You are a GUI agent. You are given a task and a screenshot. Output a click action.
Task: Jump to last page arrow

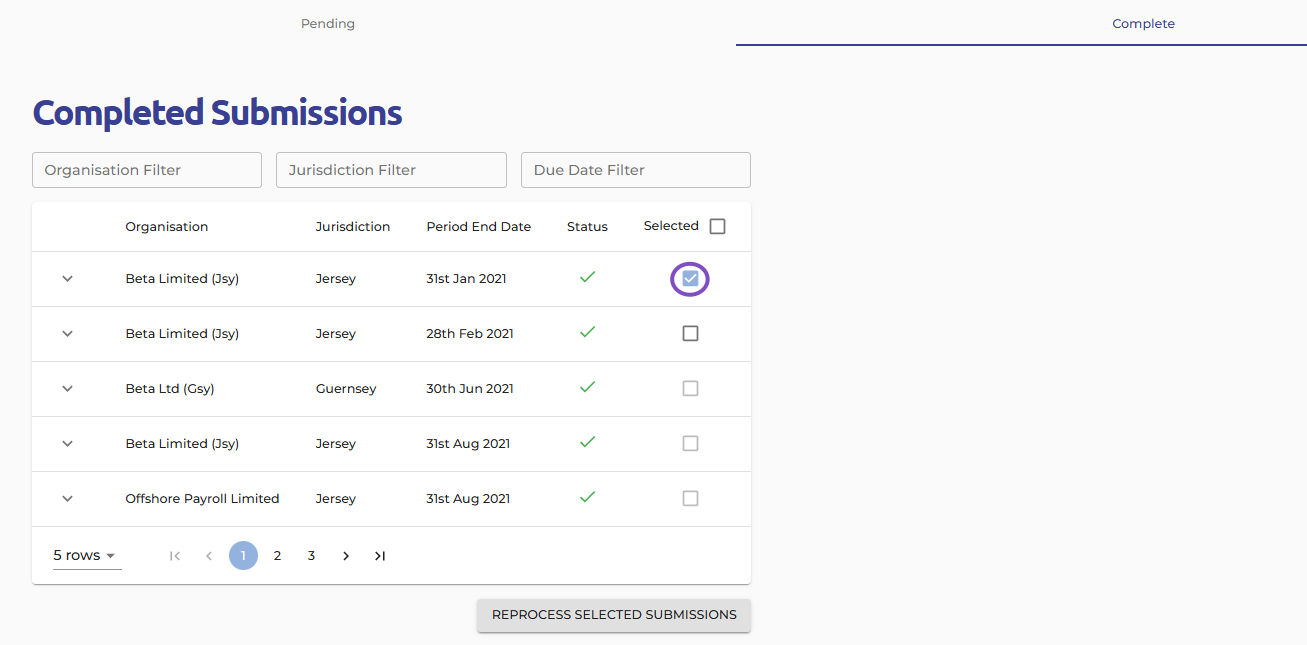380,556
